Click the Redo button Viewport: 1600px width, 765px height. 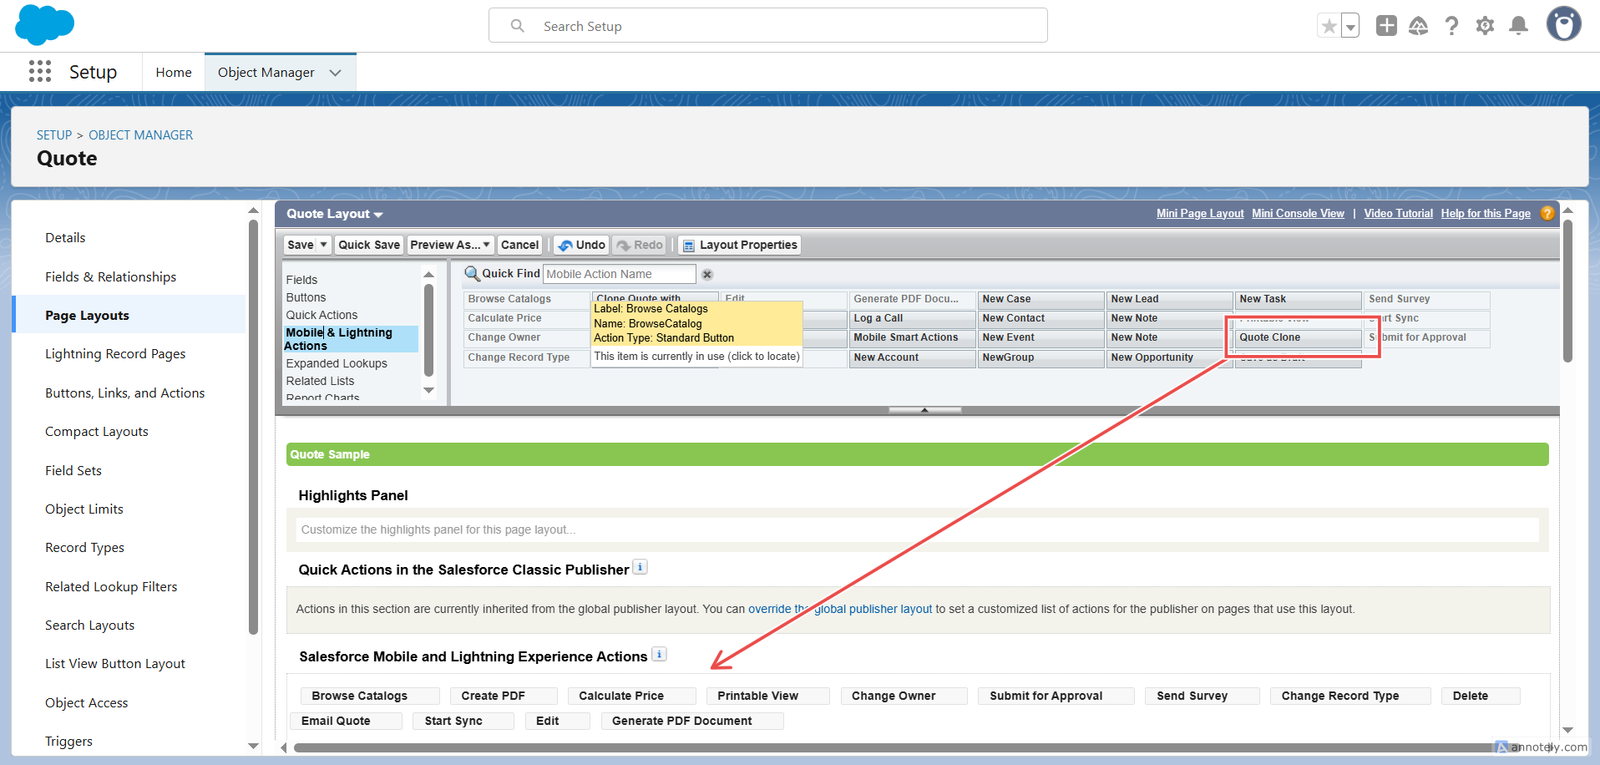[x=639, y=245]
